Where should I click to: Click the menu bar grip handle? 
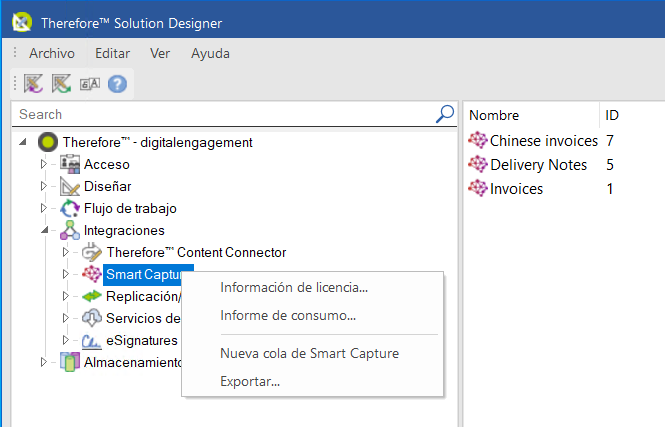15,53
